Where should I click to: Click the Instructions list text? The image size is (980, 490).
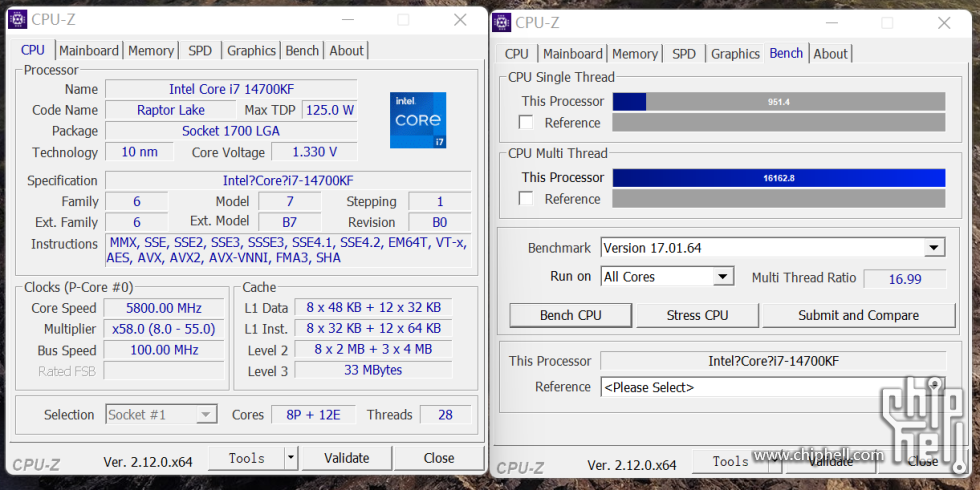(288, 250)
